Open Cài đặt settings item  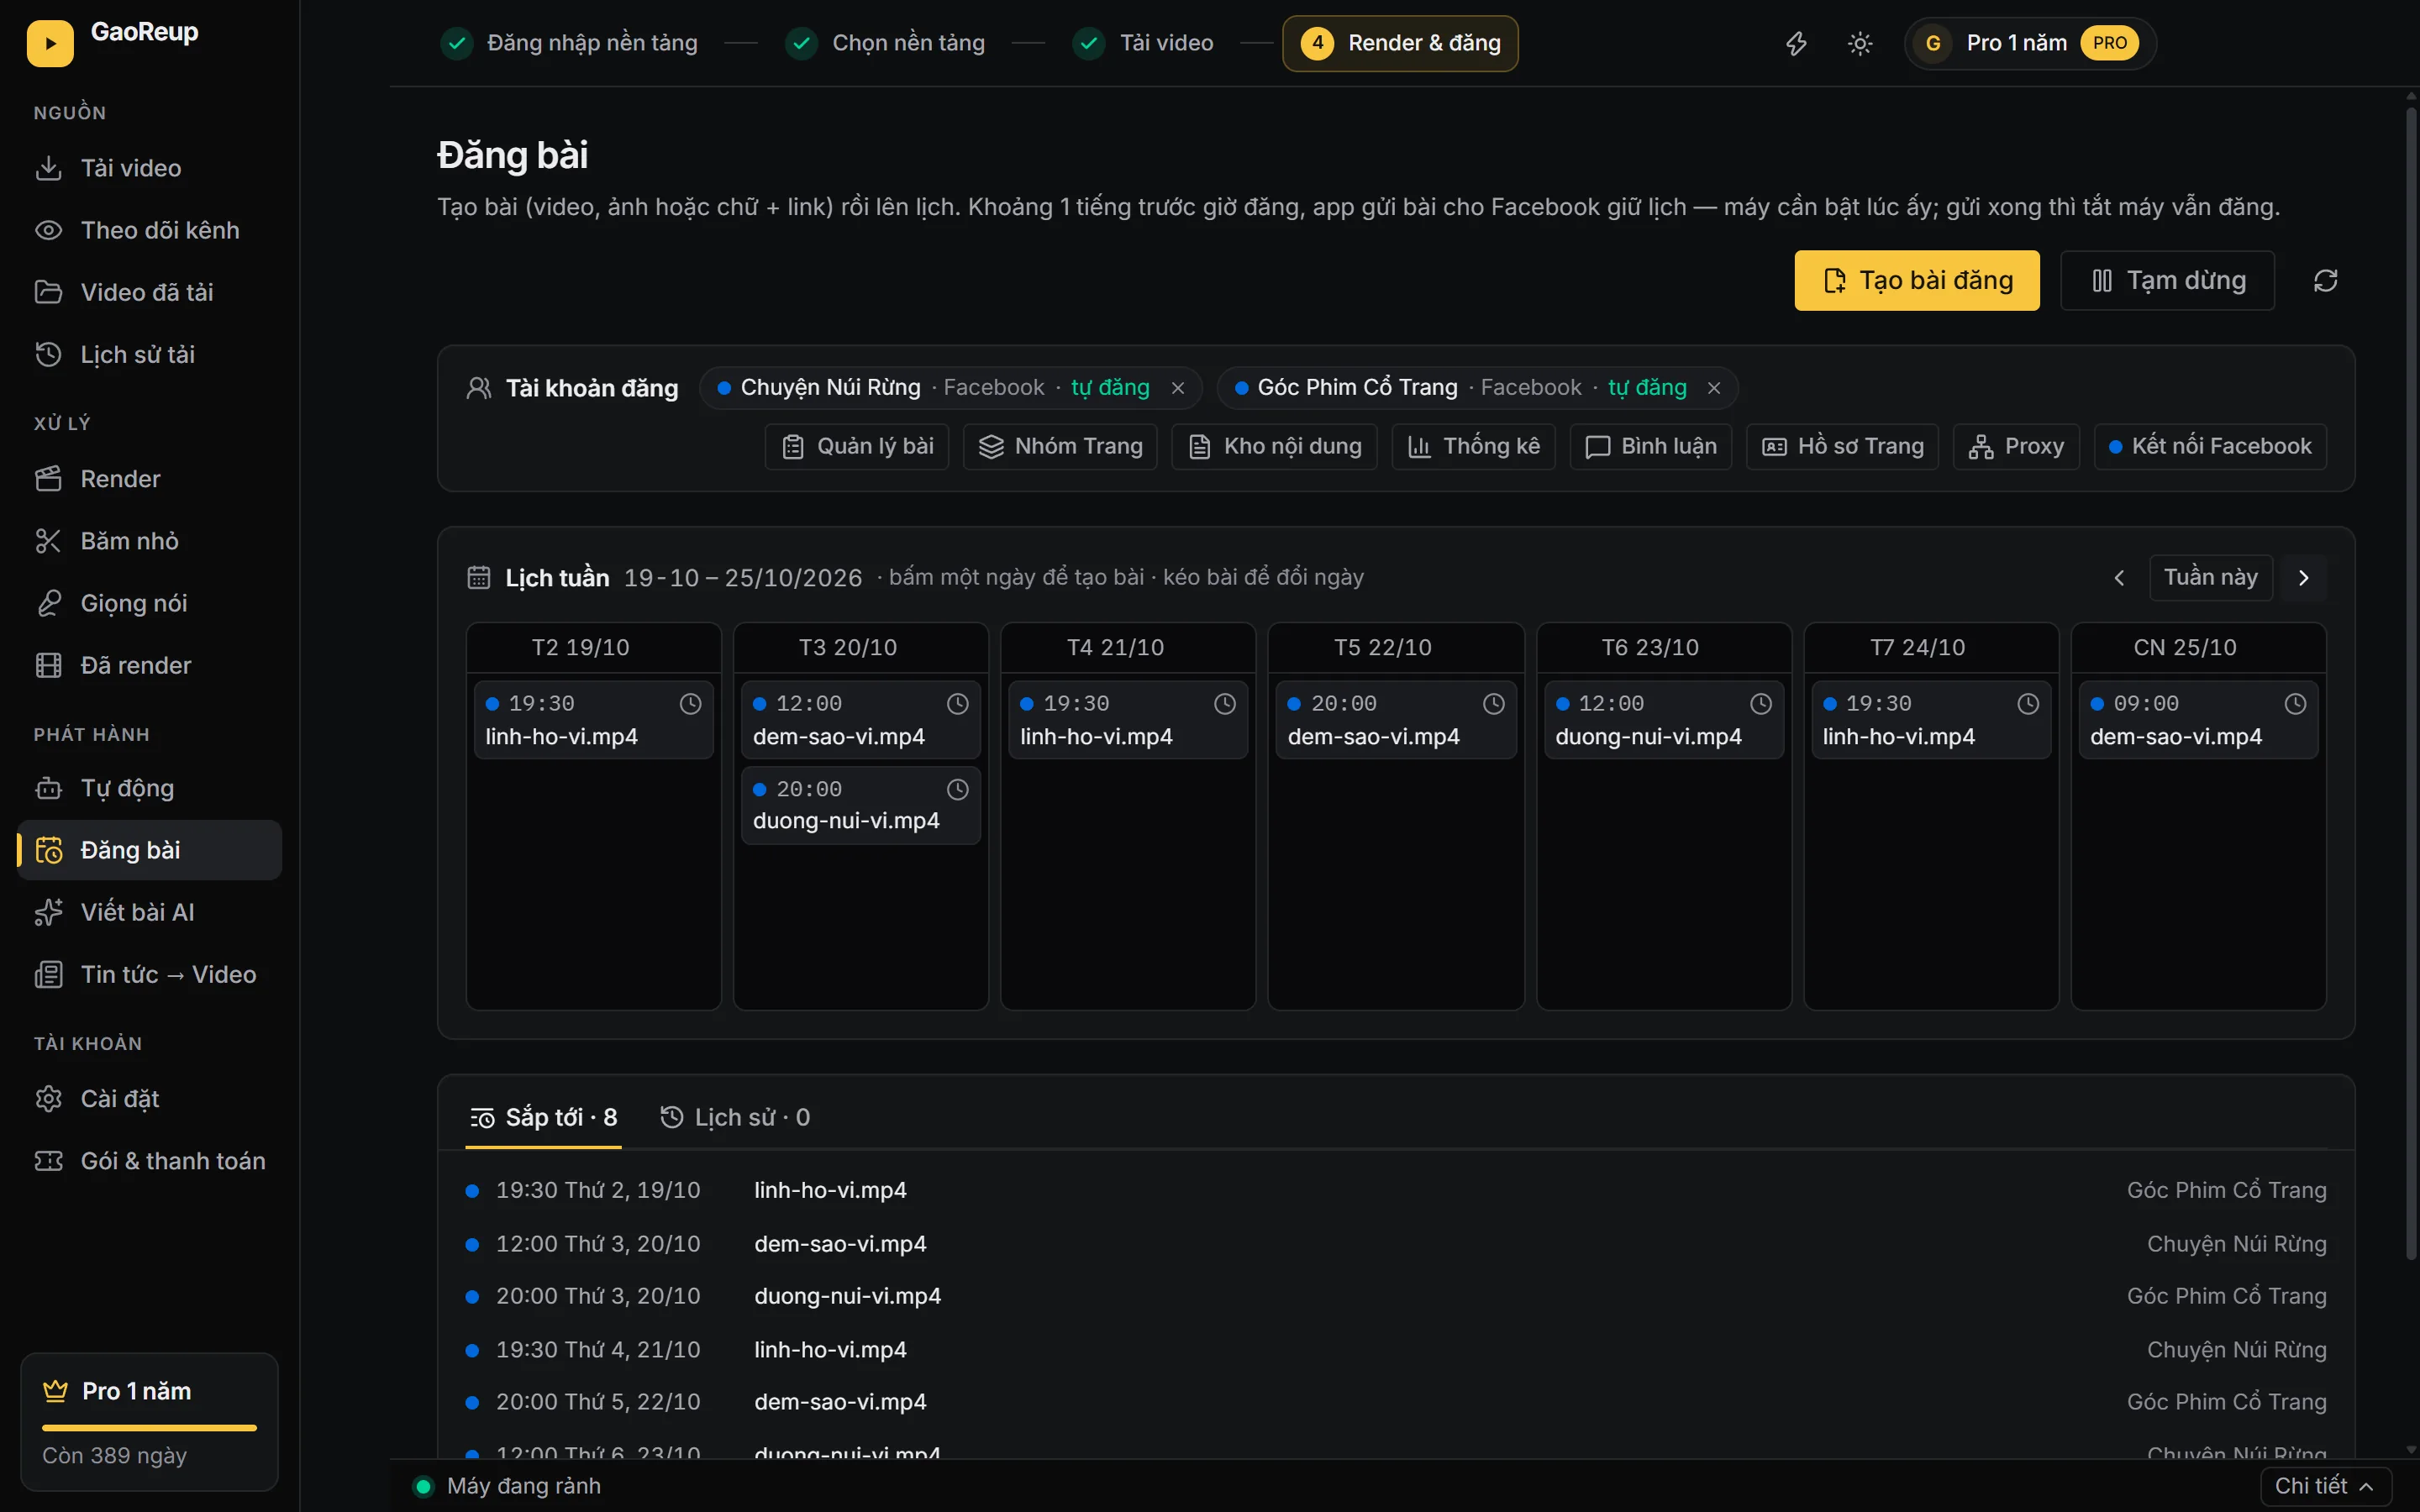coord(149,1099)
